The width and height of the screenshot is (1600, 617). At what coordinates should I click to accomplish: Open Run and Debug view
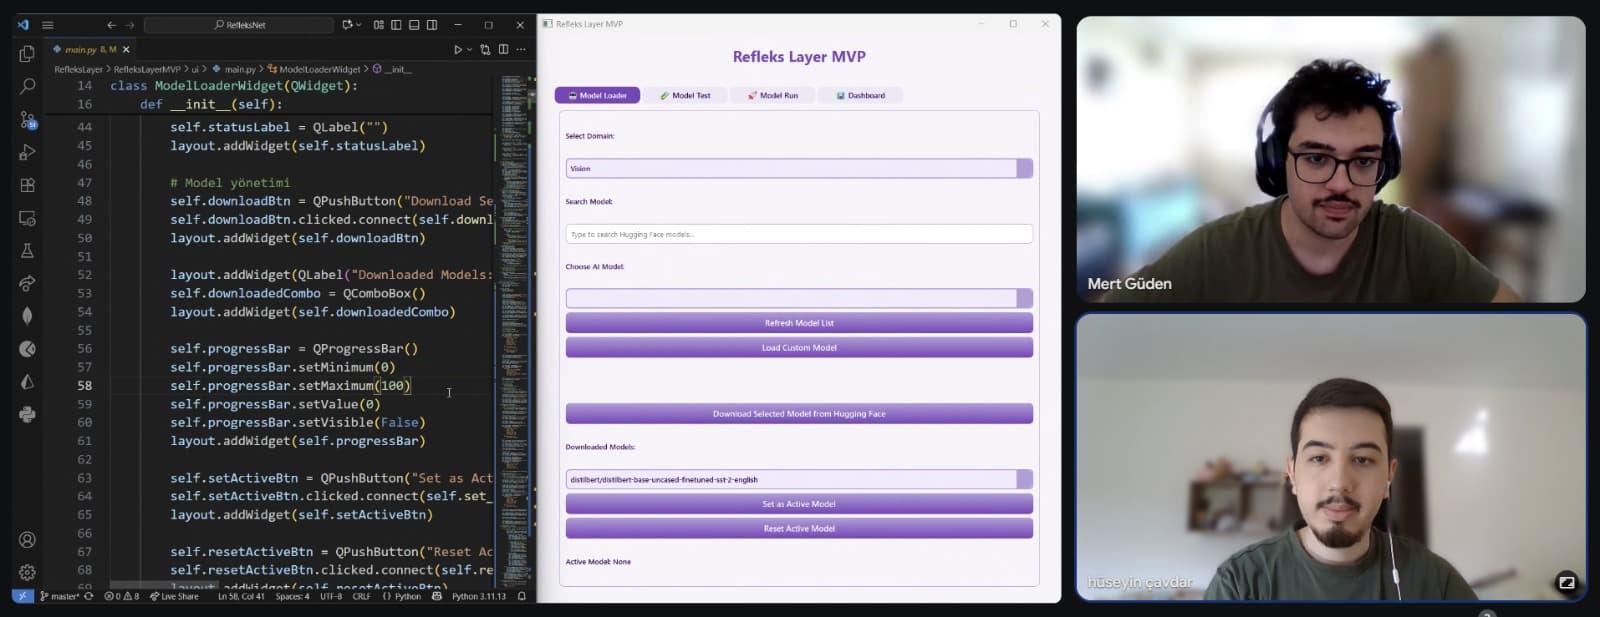coord(27,153)
